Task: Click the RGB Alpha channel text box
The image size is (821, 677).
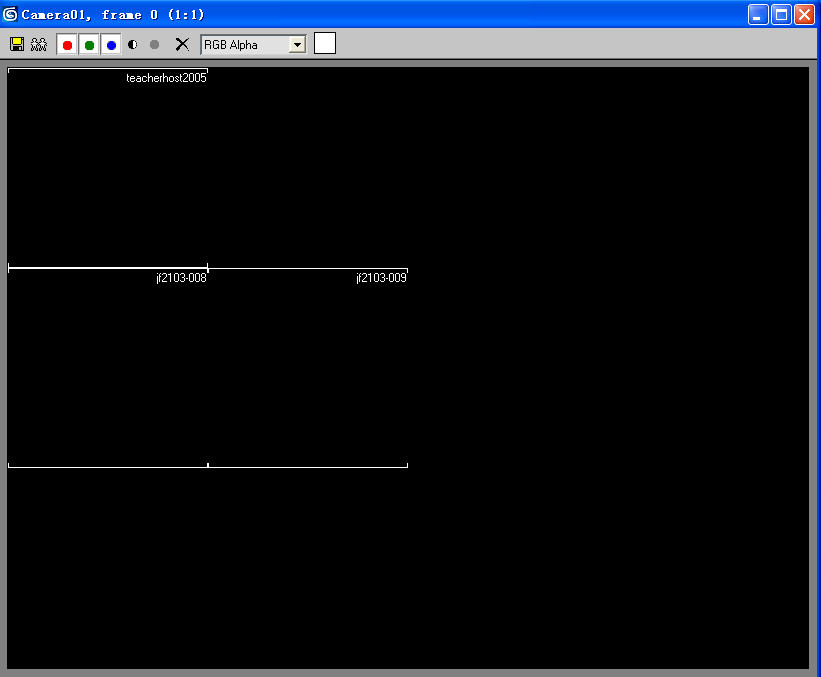Action: point(245,45)
